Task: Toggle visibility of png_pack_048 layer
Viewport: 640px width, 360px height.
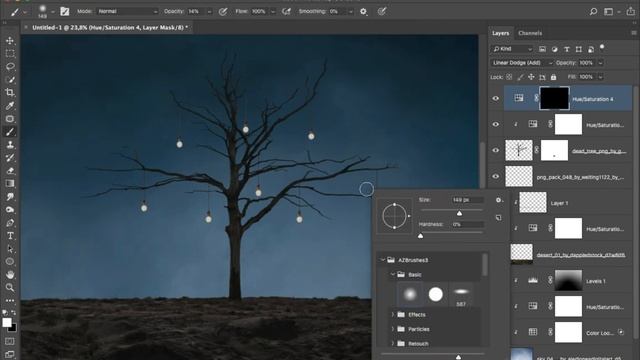Action: pos(496,176)
